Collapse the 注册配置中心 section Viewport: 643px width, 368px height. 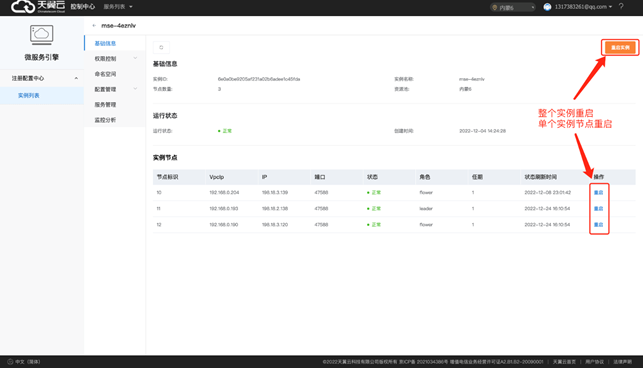[76, 78]
